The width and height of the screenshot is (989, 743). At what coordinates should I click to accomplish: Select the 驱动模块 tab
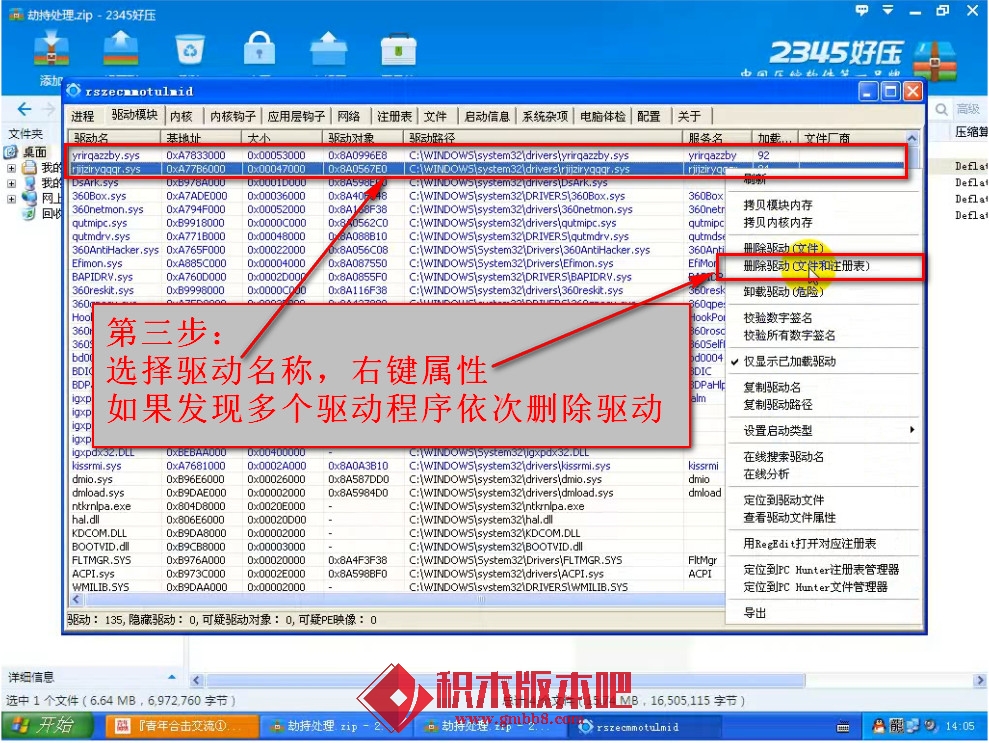[134, 115]
